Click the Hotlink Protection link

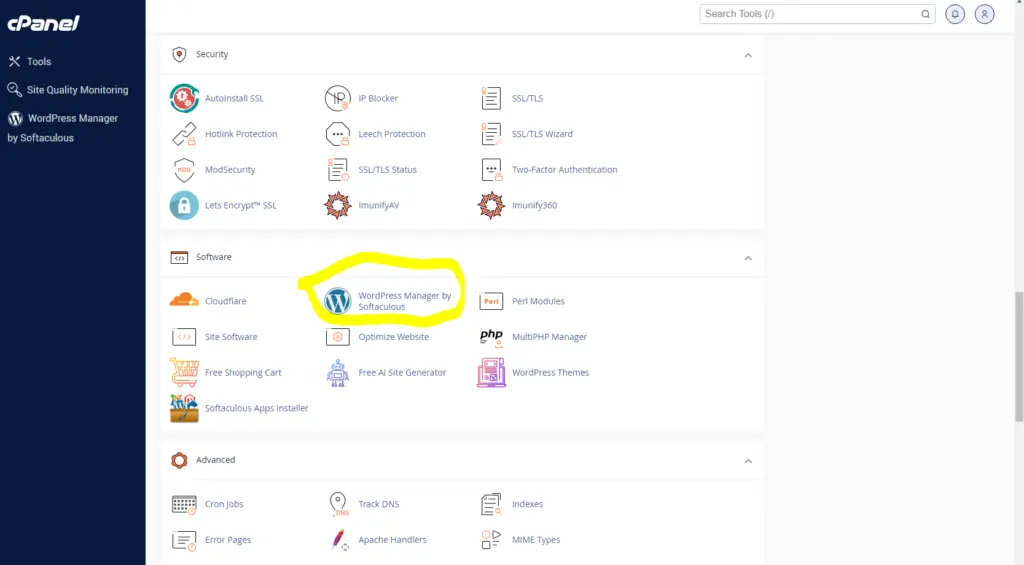[241, 134]
